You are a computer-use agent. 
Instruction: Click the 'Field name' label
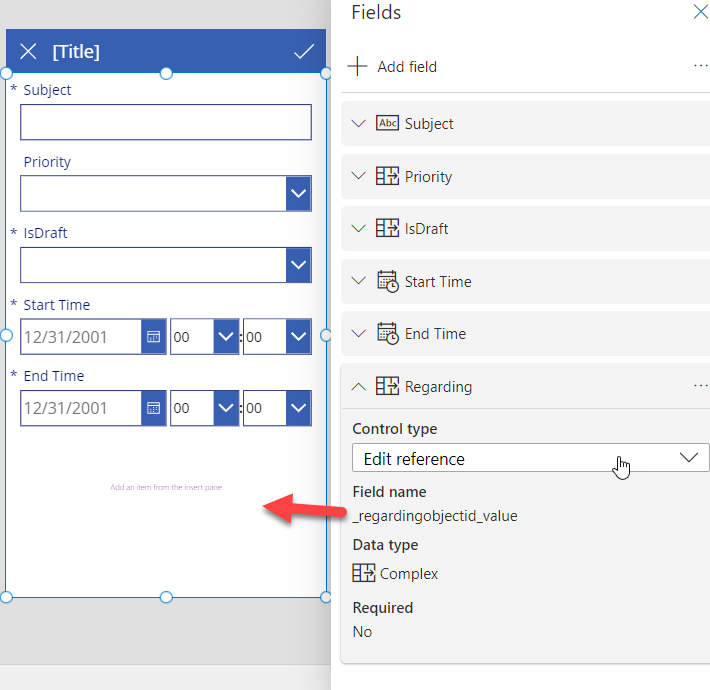click(x=389, y=492)
